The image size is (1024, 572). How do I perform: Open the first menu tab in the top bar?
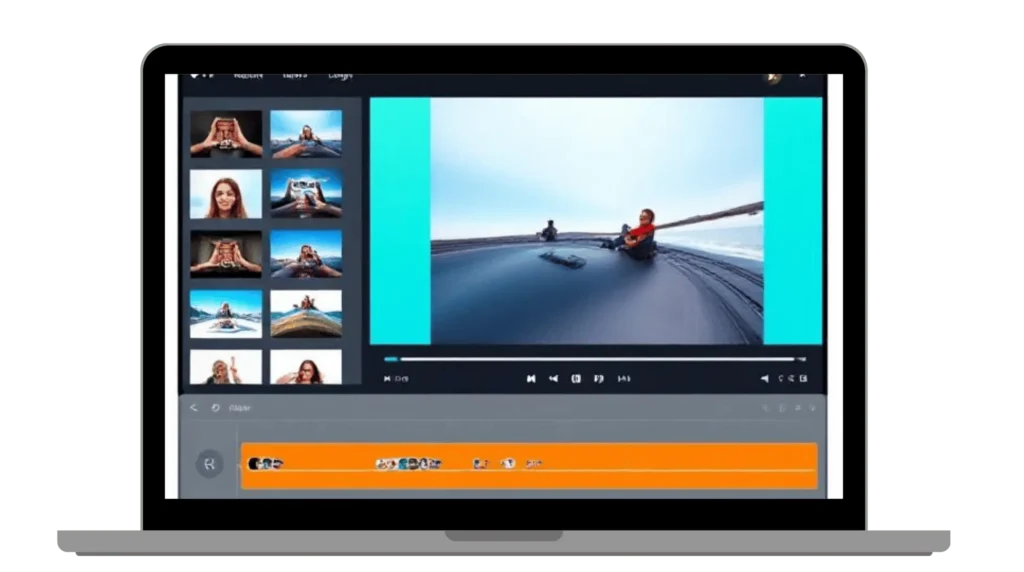pyautogui.click(x=247, y=76)
